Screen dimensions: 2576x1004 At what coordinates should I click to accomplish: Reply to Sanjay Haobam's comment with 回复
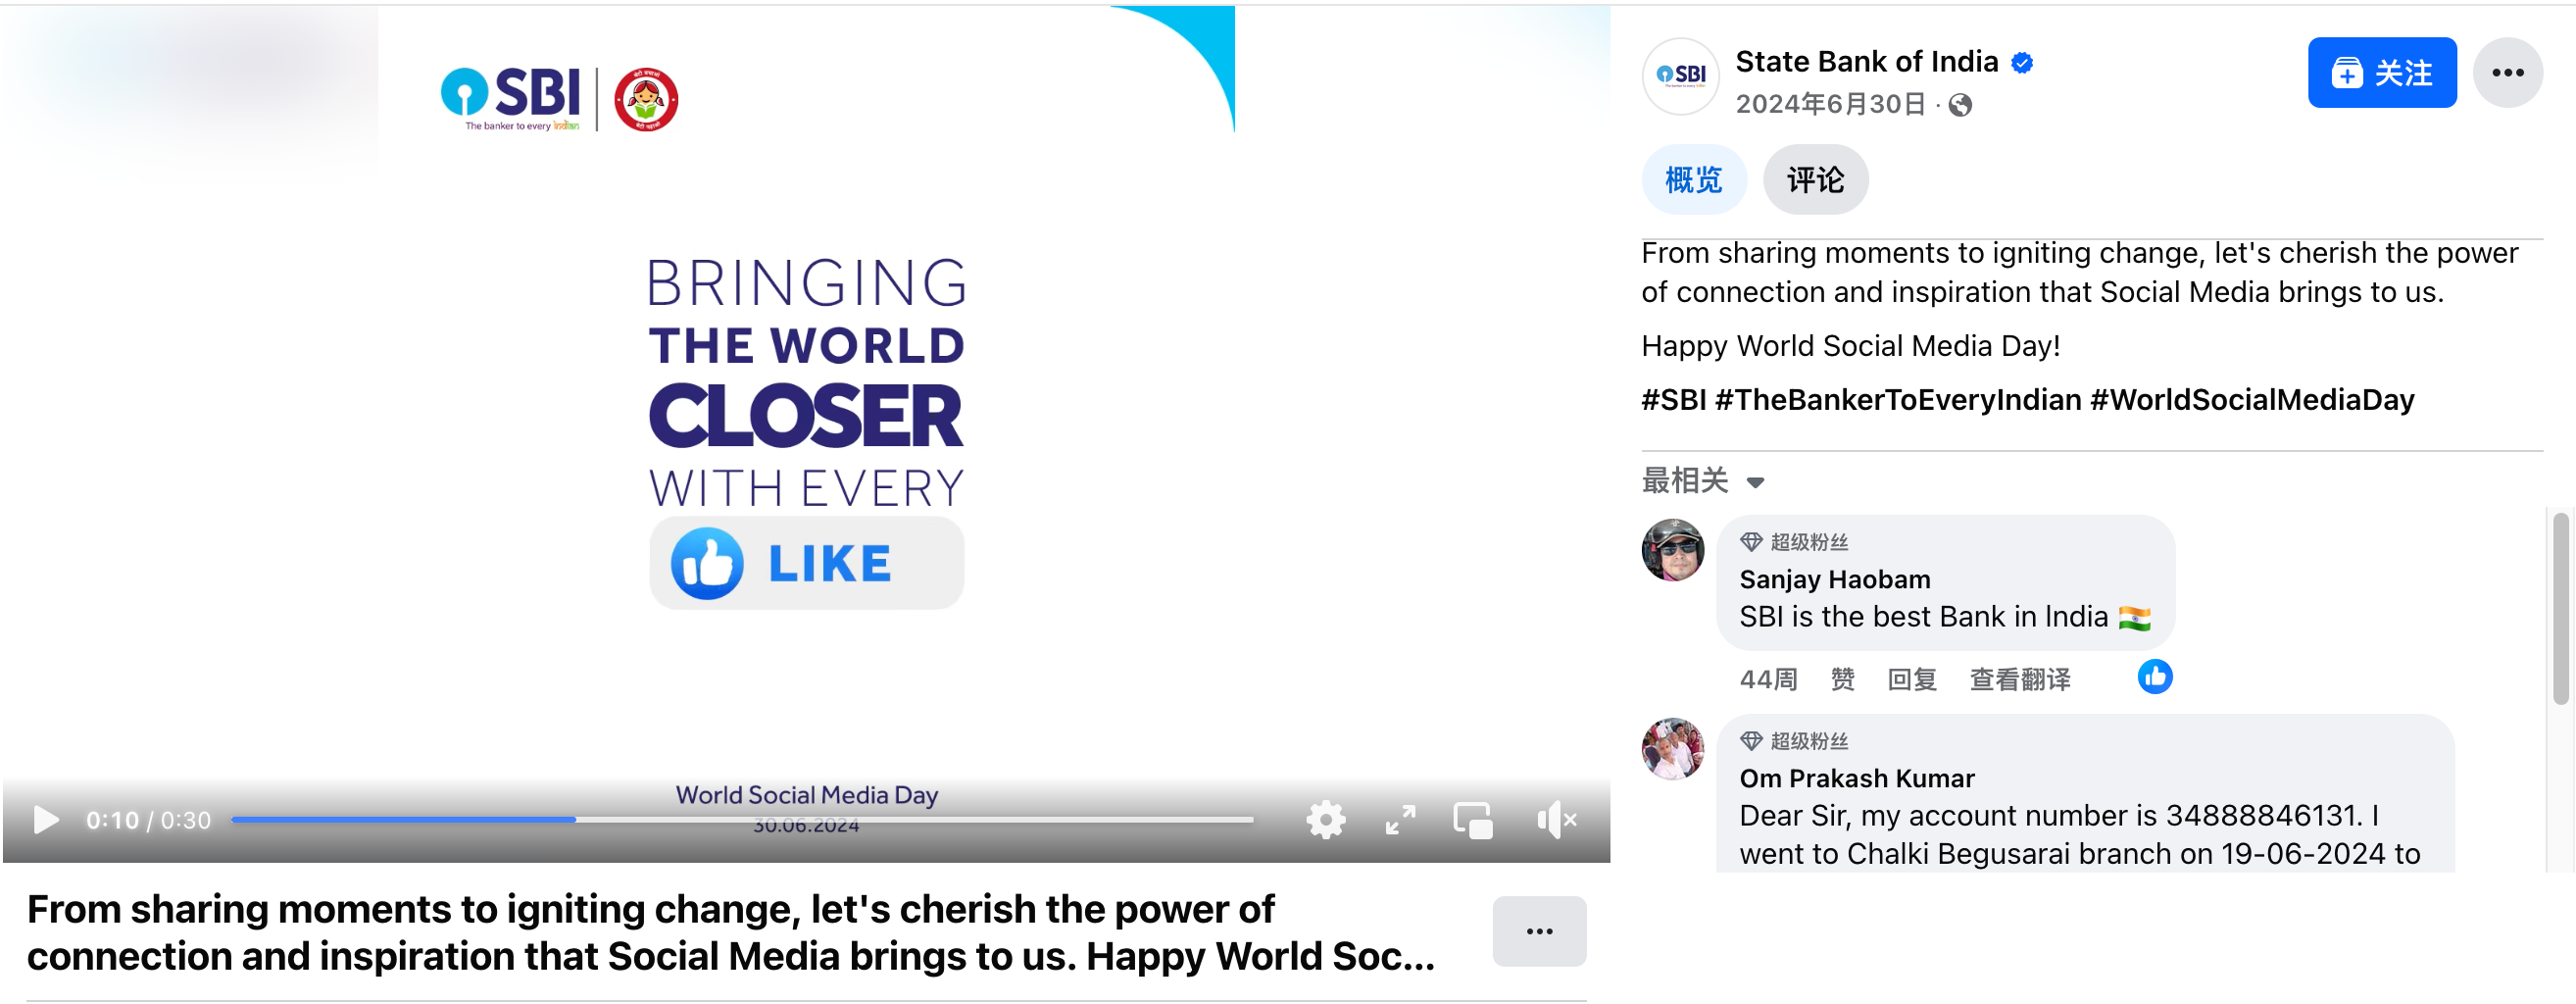pos(1911,680)
